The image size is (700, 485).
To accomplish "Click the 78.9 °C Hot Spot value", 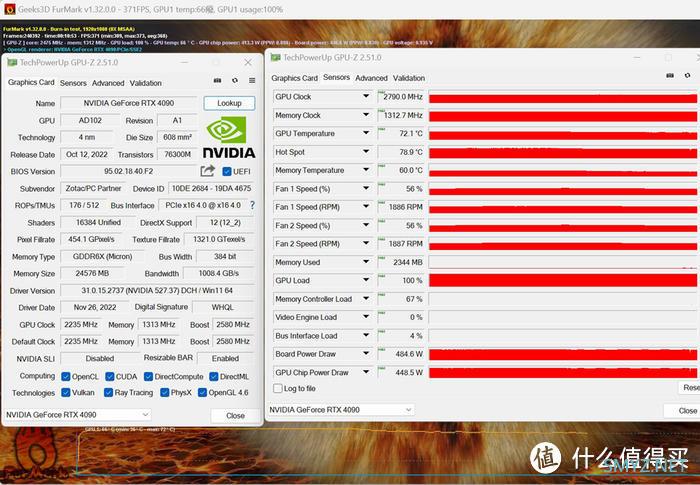I will coord(400,152).
